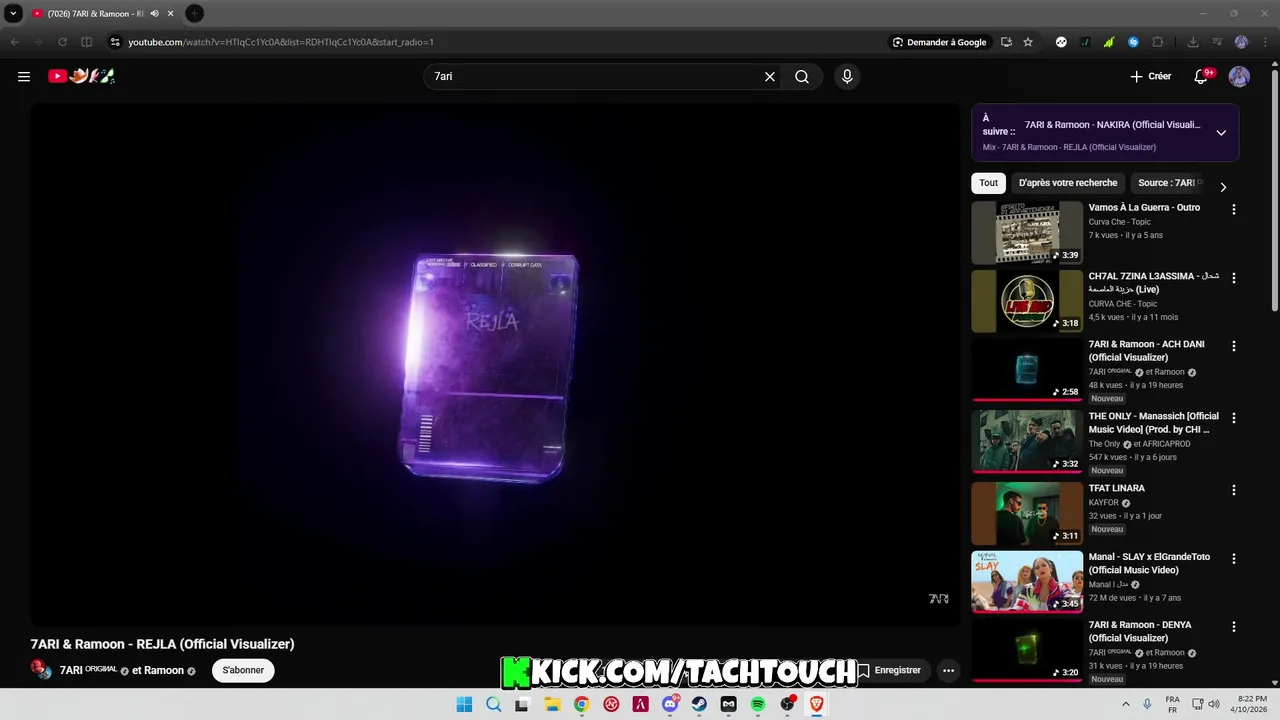The width and height of the screenshot is (1280, 720).
Task: Open a new browser tab
Action: (194, 13)
